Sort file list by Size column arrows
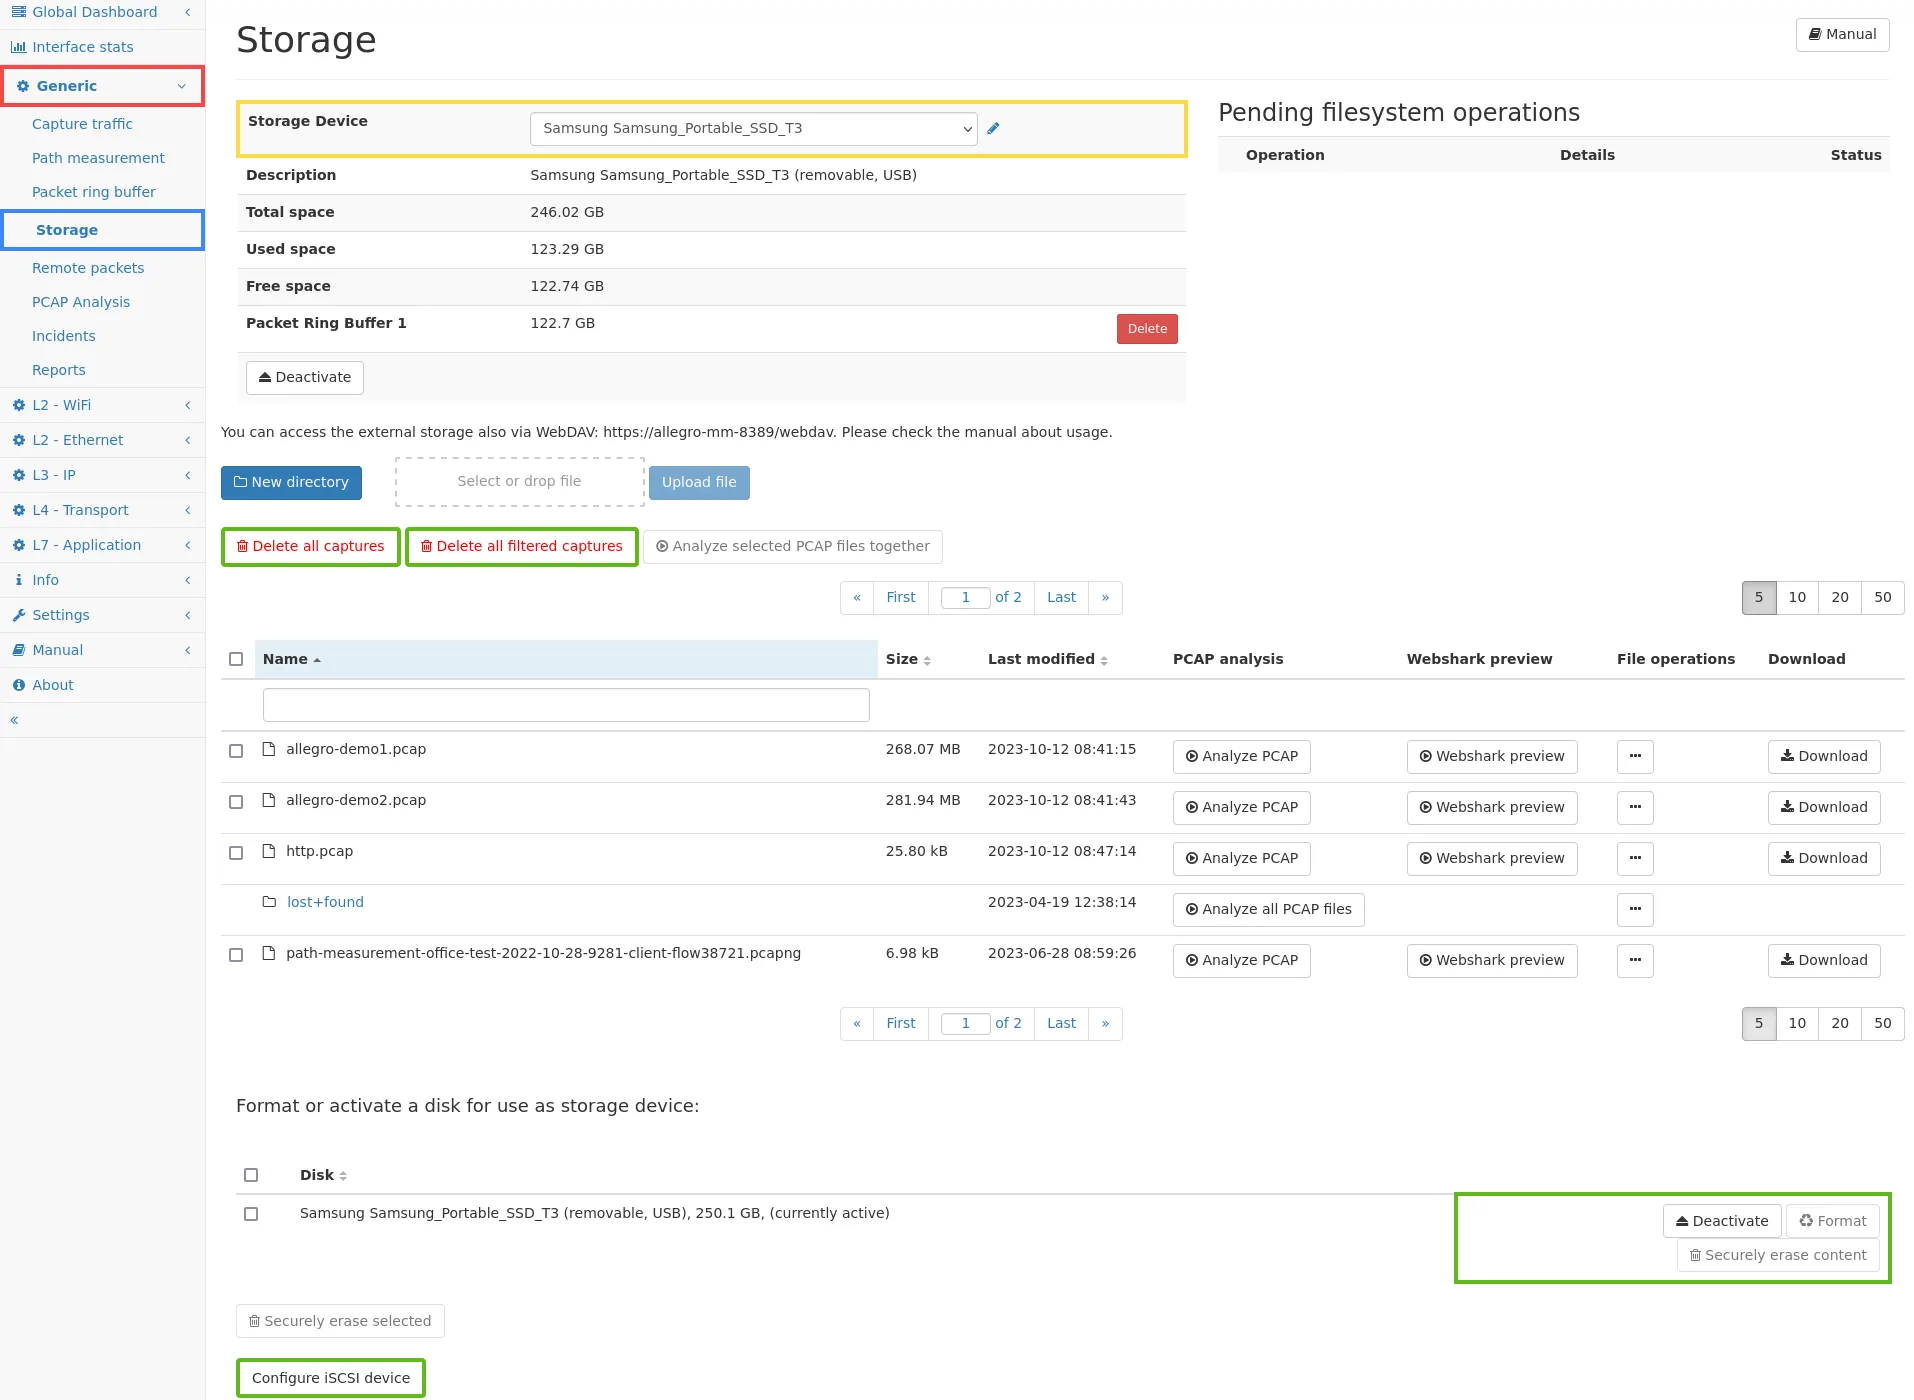The image size is (1914, 1400). [927, 661]
